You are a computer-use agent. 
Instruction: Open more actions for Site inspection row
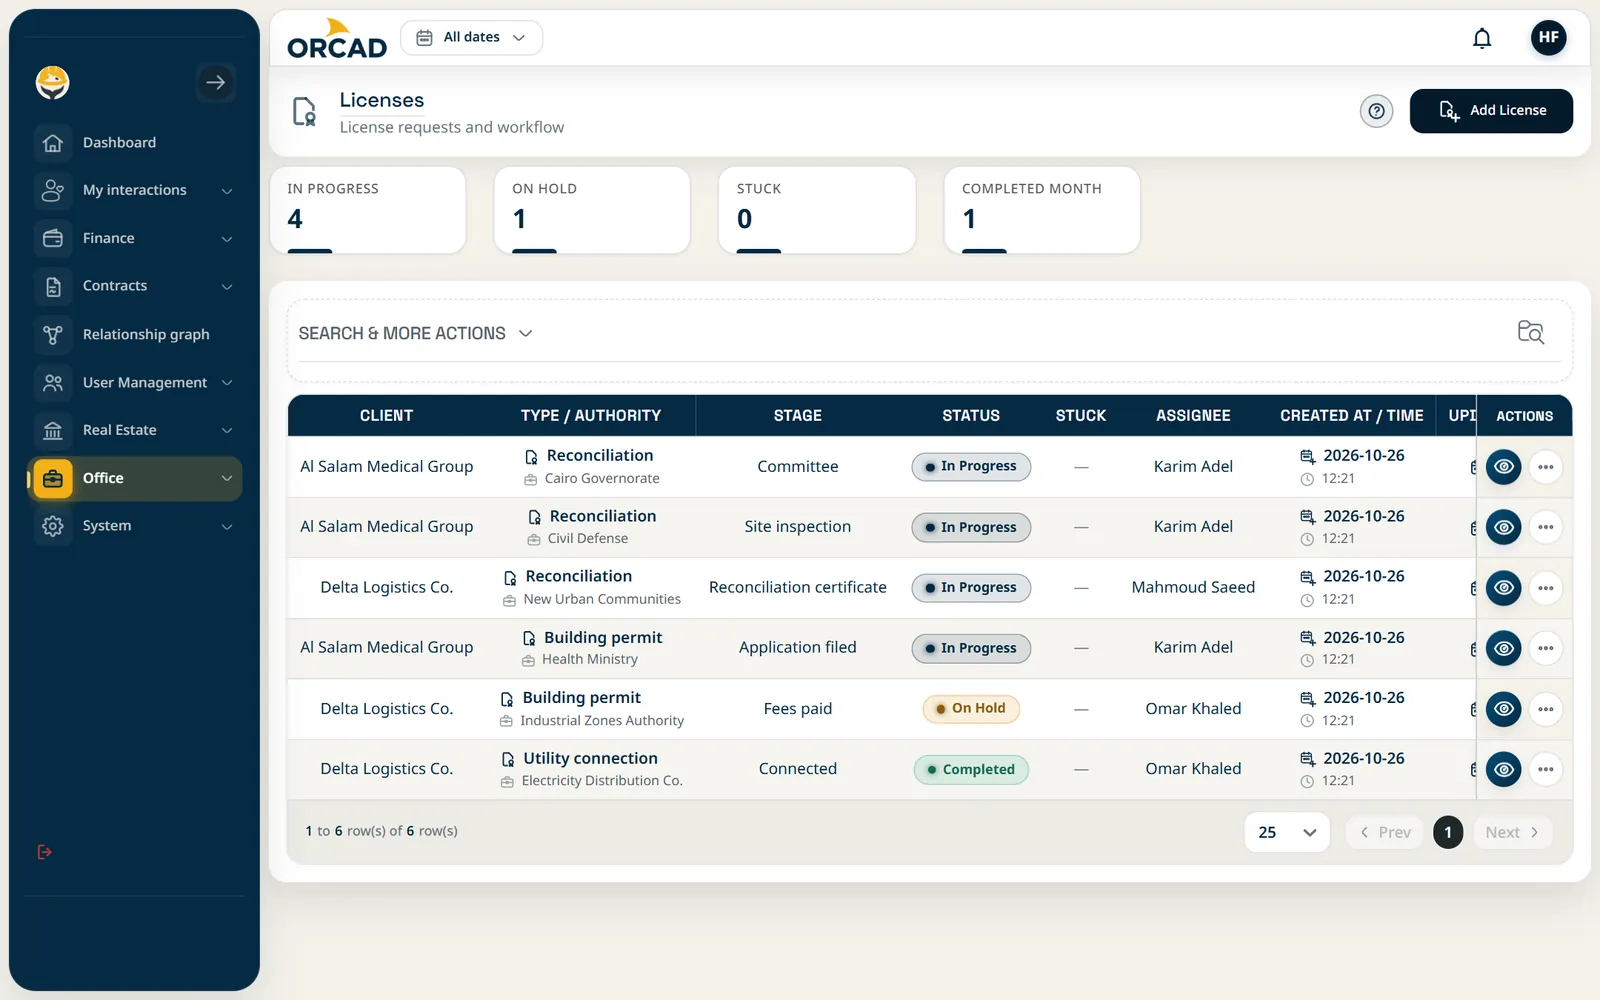1545,527
